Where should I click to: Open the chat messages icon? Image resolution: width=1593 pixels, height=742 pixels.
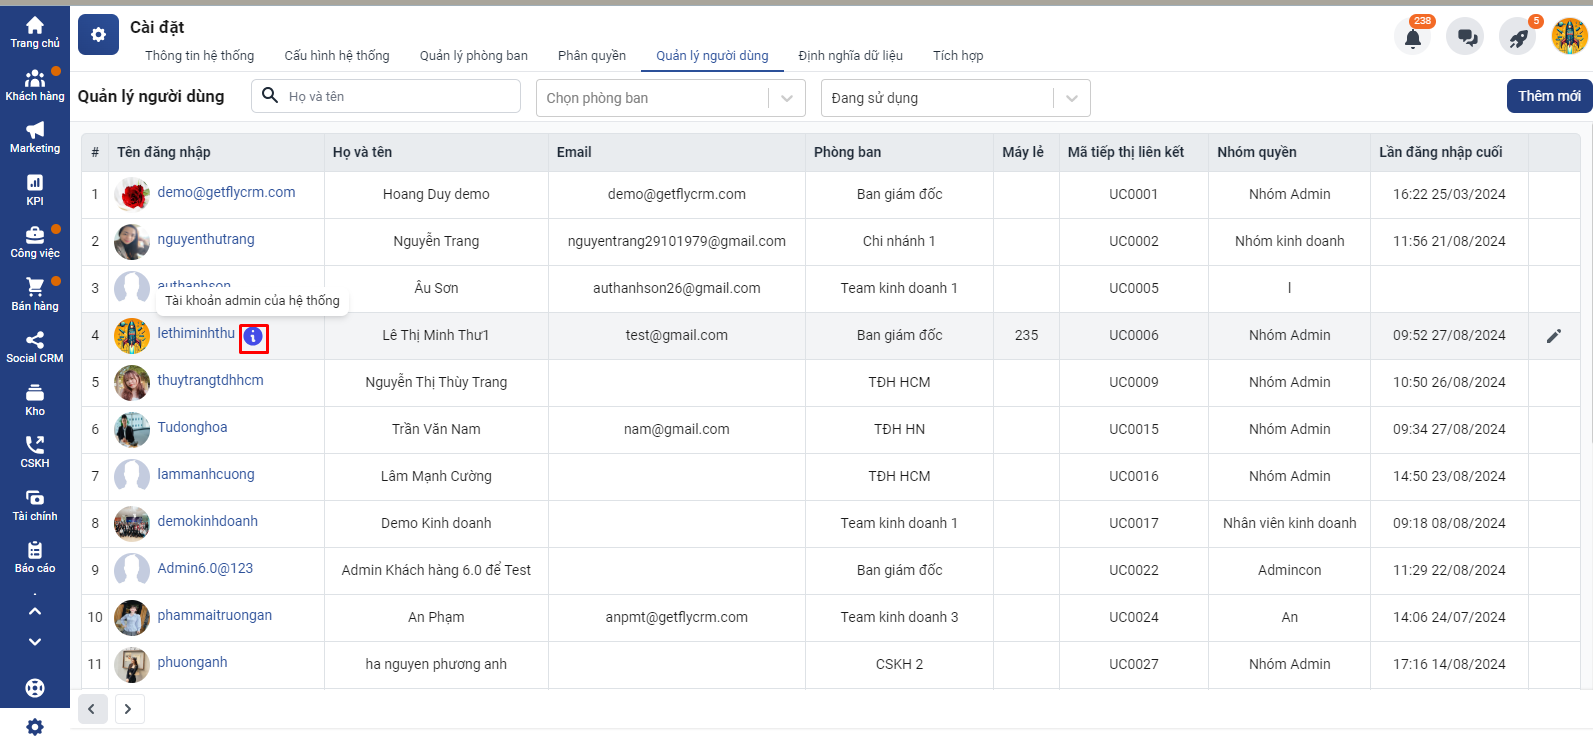click(1466, 38)
